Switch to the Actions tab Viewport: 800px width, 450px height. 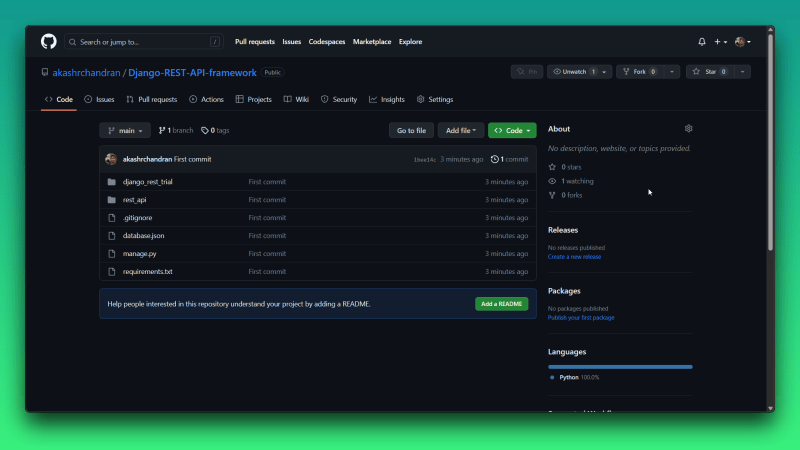pos(206,99)
